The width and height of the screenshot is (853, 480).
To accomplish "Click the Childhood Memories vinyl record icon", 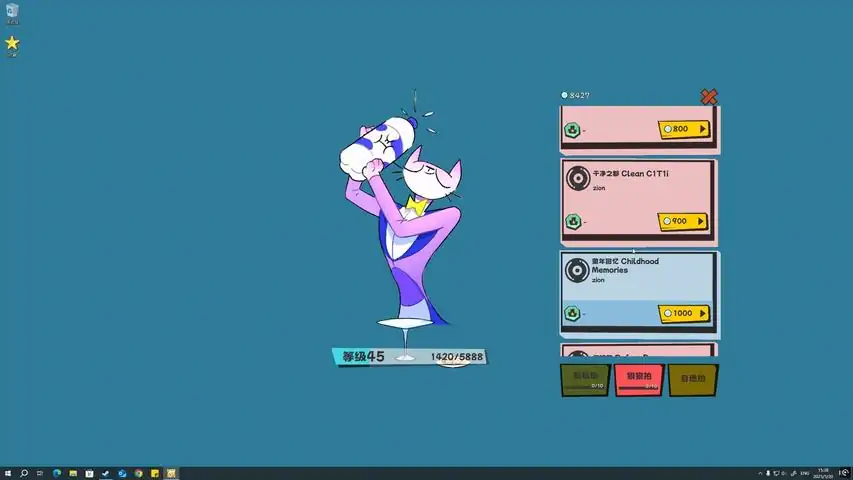I will click(577, 270).
